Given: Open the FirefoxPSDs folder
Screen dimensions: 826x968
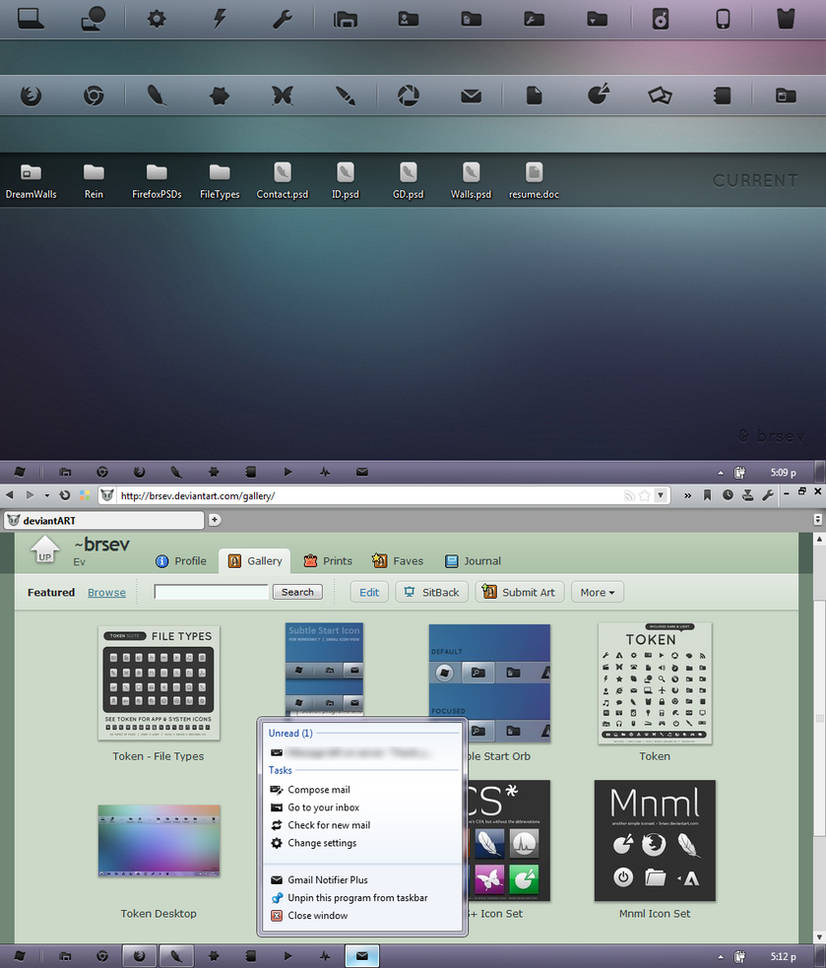Looking at the screenshot, I should [x=157, y=182].
